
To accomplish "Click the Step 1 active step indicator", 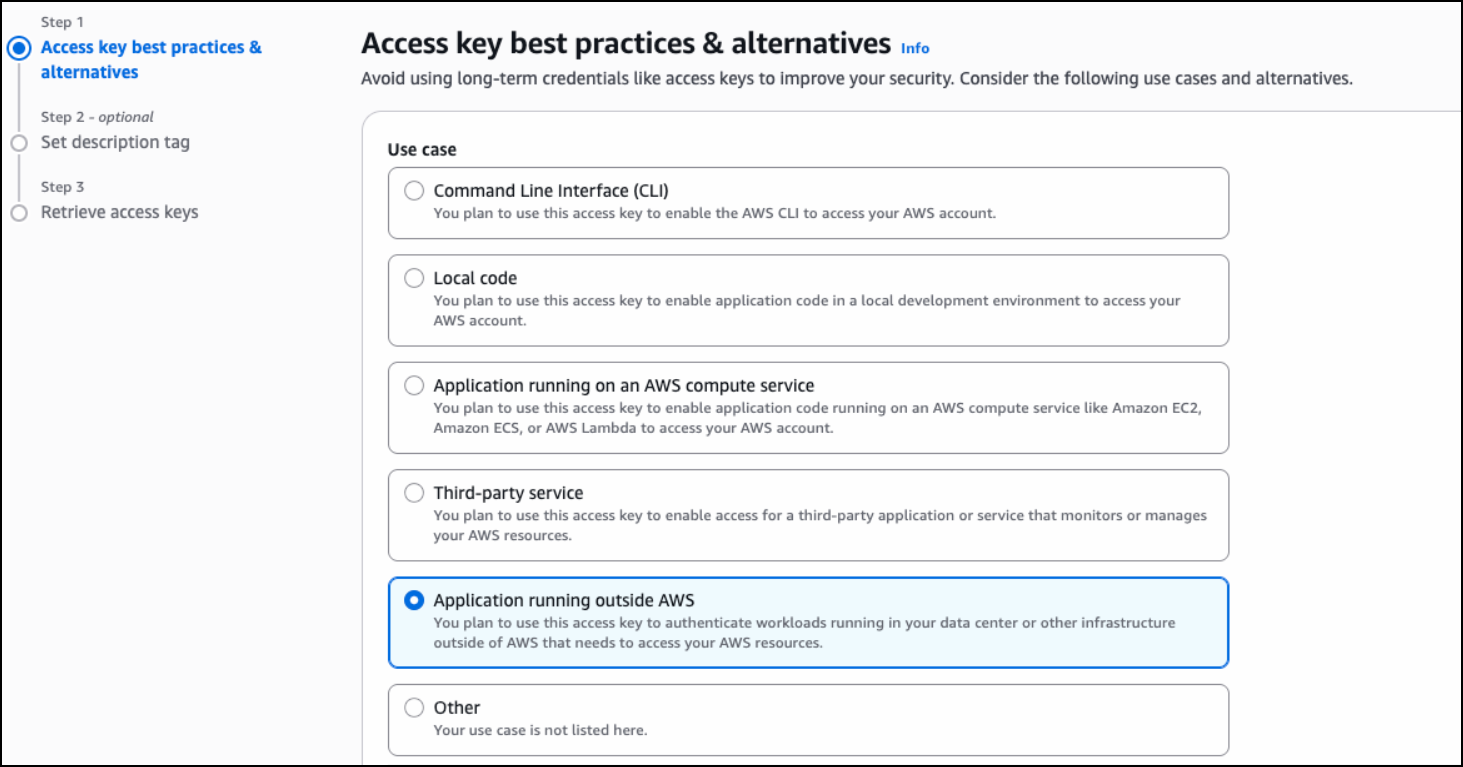I will point(19,48).
